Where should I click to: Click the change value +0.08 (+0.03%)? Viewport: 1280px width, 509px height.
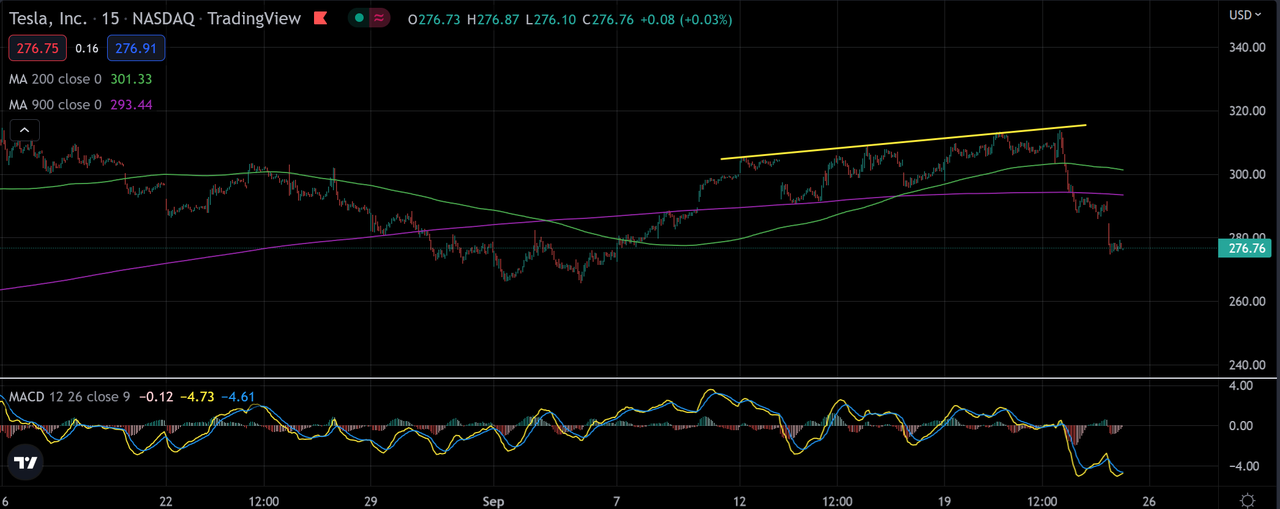click(684, 19)
